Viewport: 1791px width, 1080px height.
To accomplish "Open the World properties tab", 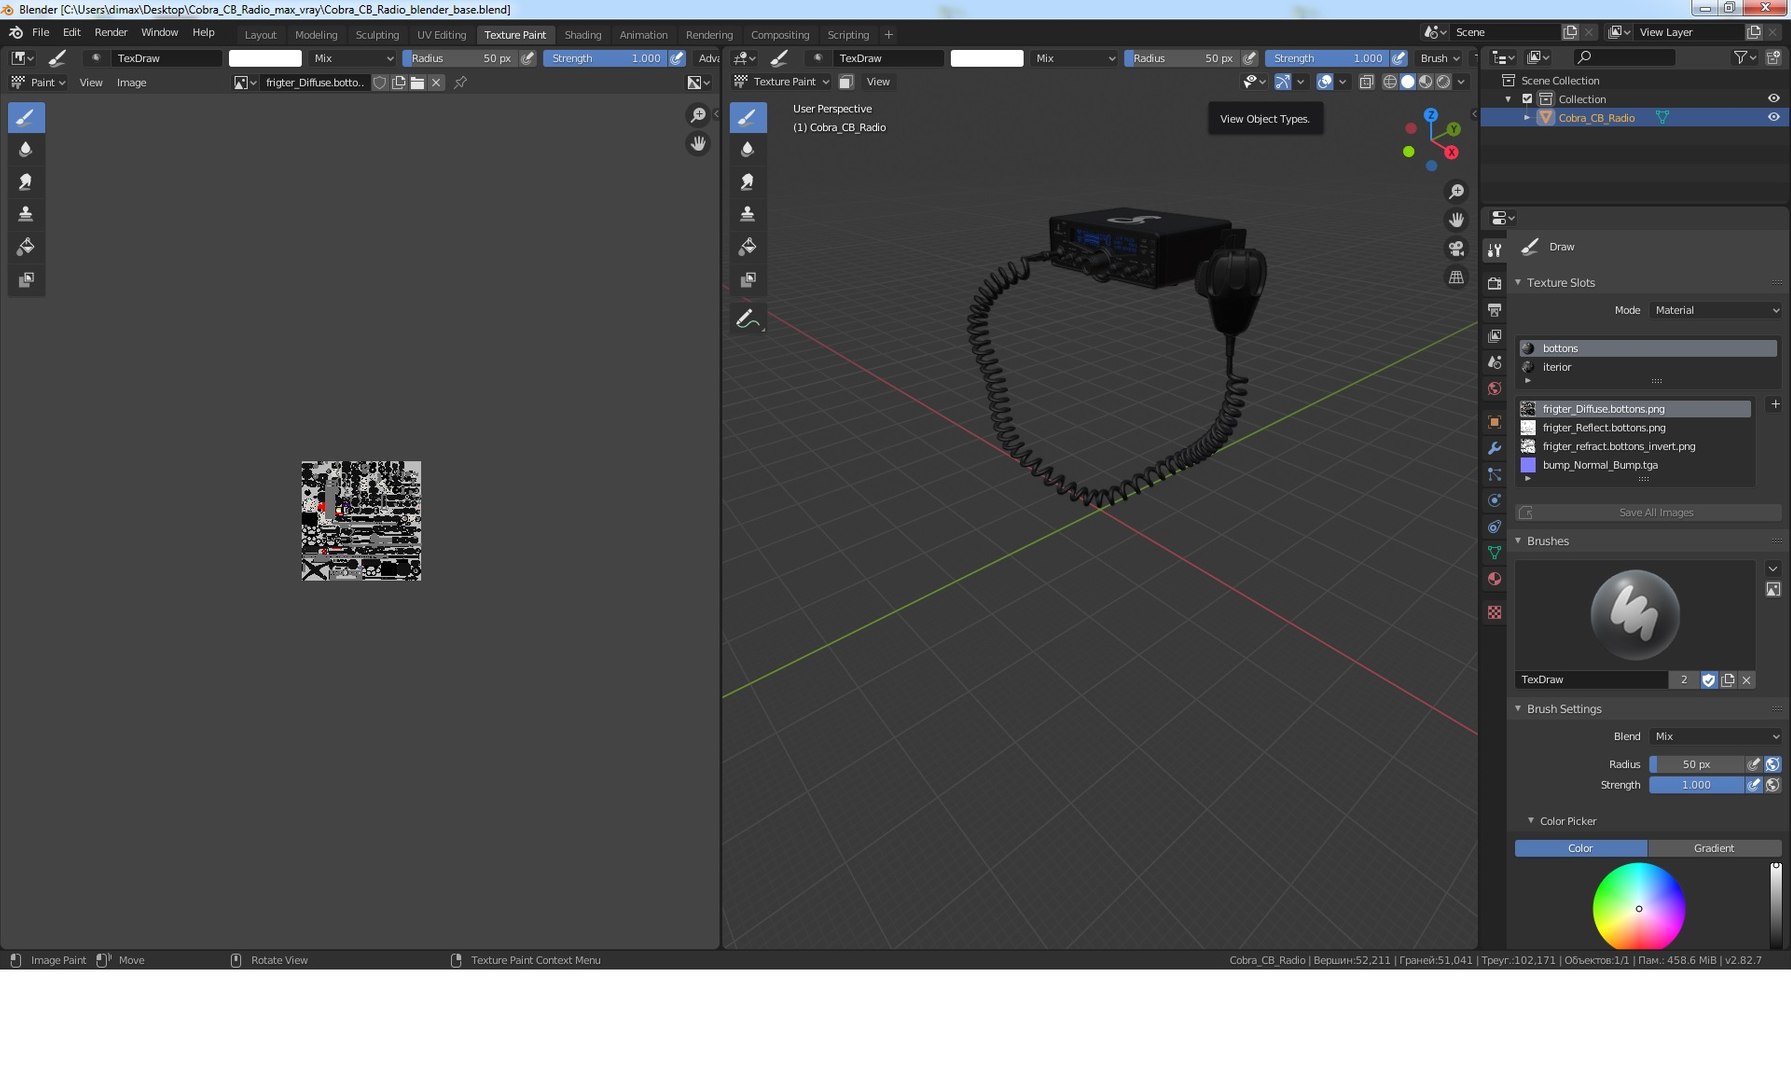I will [1494, 388].
